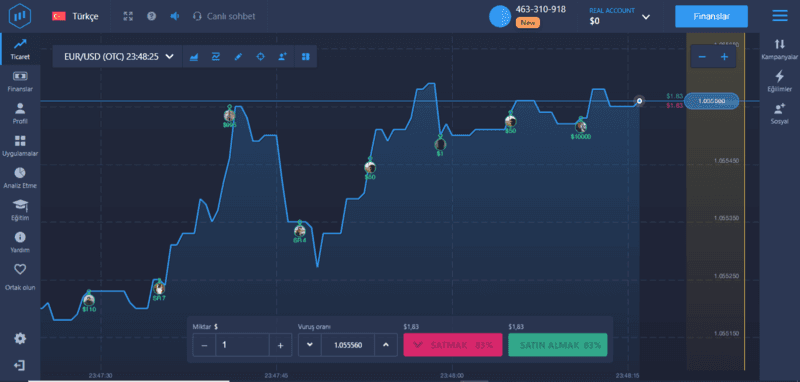Open the Yardım sidebar item
The width and height of the screenshot is (800, 382).
click(x=20, y=242)
